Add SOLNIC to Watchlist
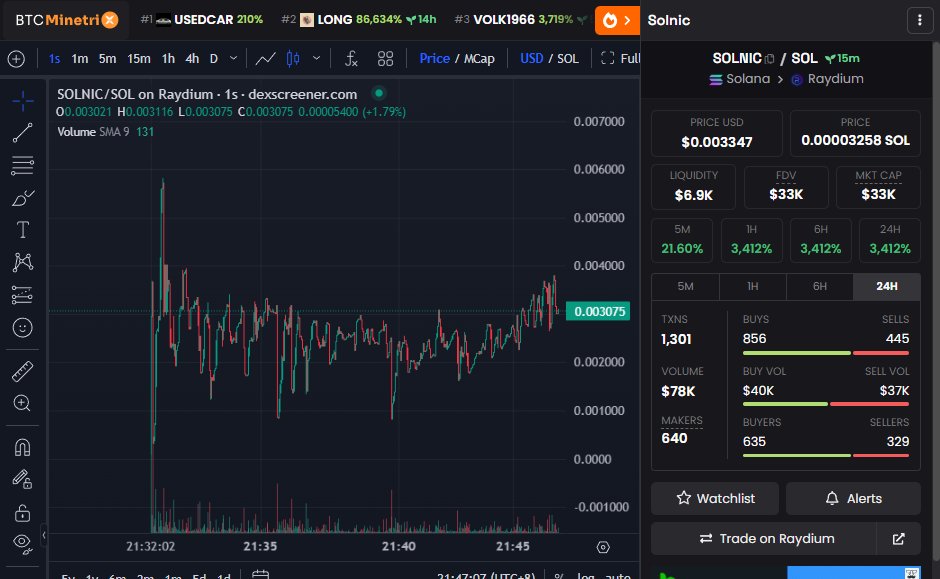Image resolution: width=940 pixels, height=579 pixels. pyautogui.click(x=715, y=499)
